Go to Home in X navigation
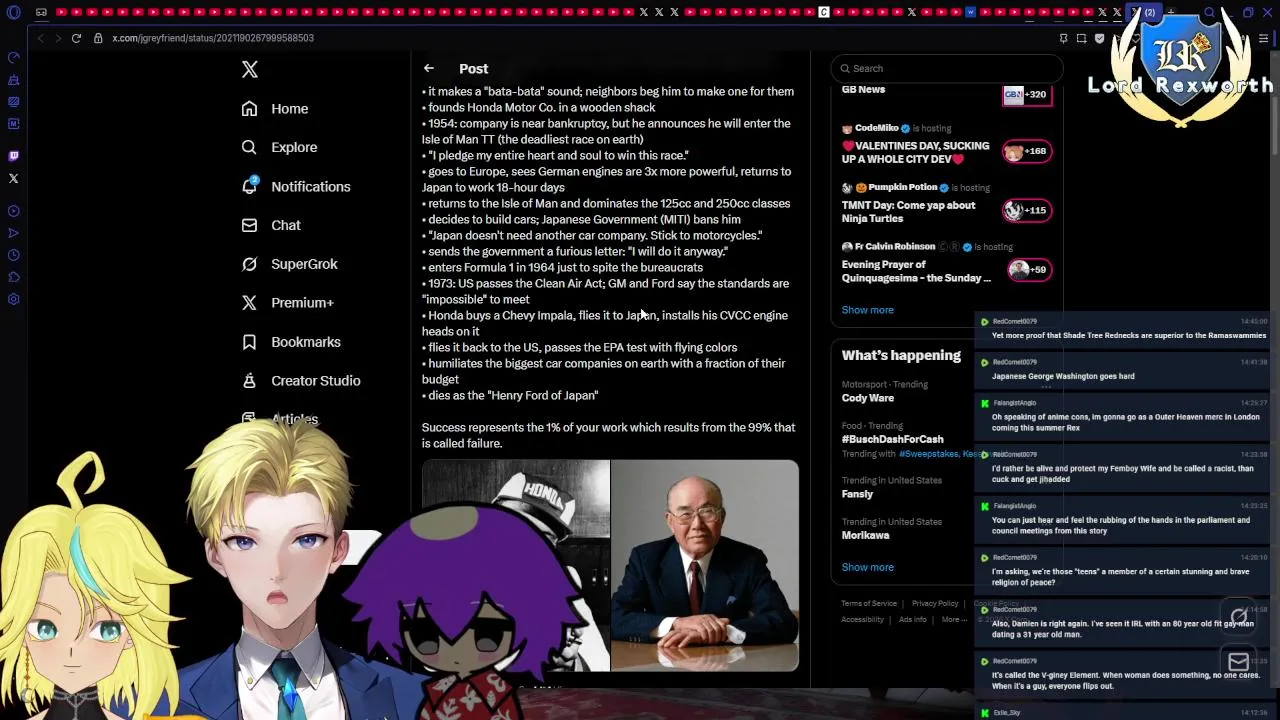1280x720 pixels. 275,109
